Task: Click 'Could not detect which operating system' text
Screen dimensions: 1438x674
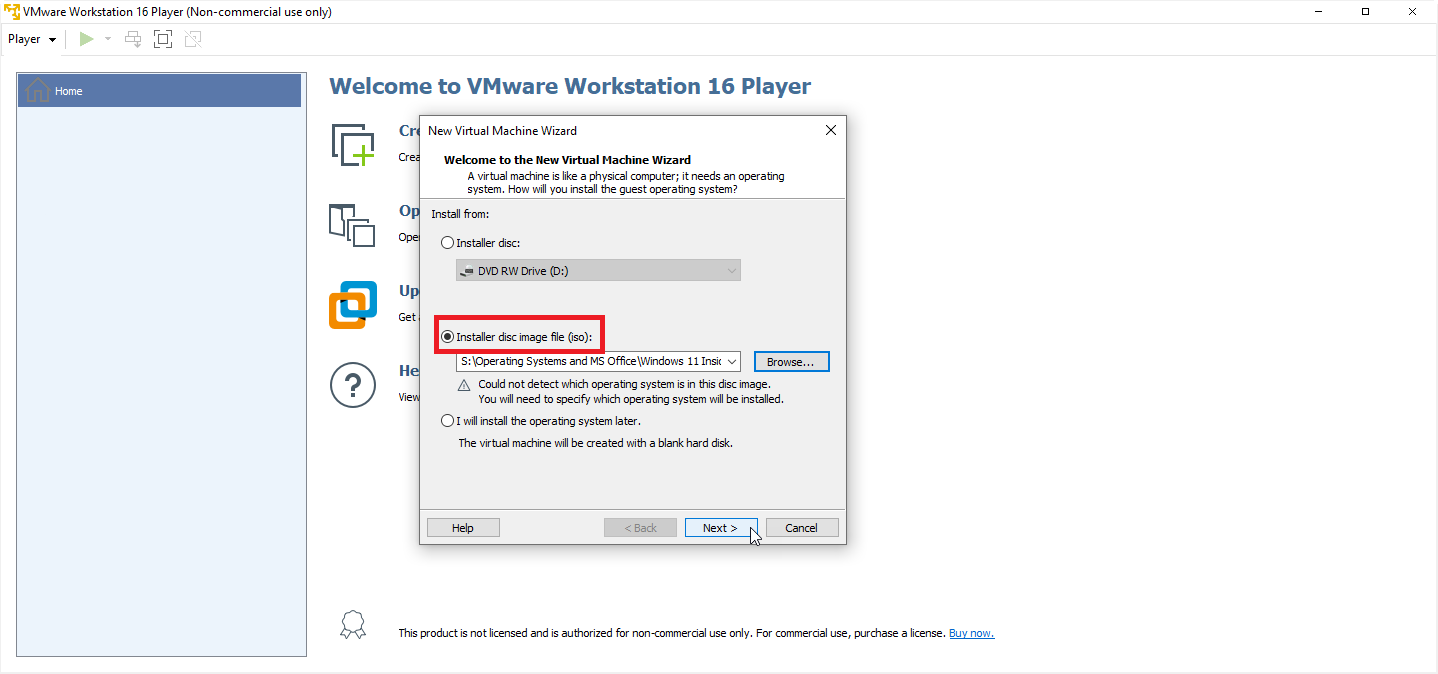Action: click(x=624, y=384)
